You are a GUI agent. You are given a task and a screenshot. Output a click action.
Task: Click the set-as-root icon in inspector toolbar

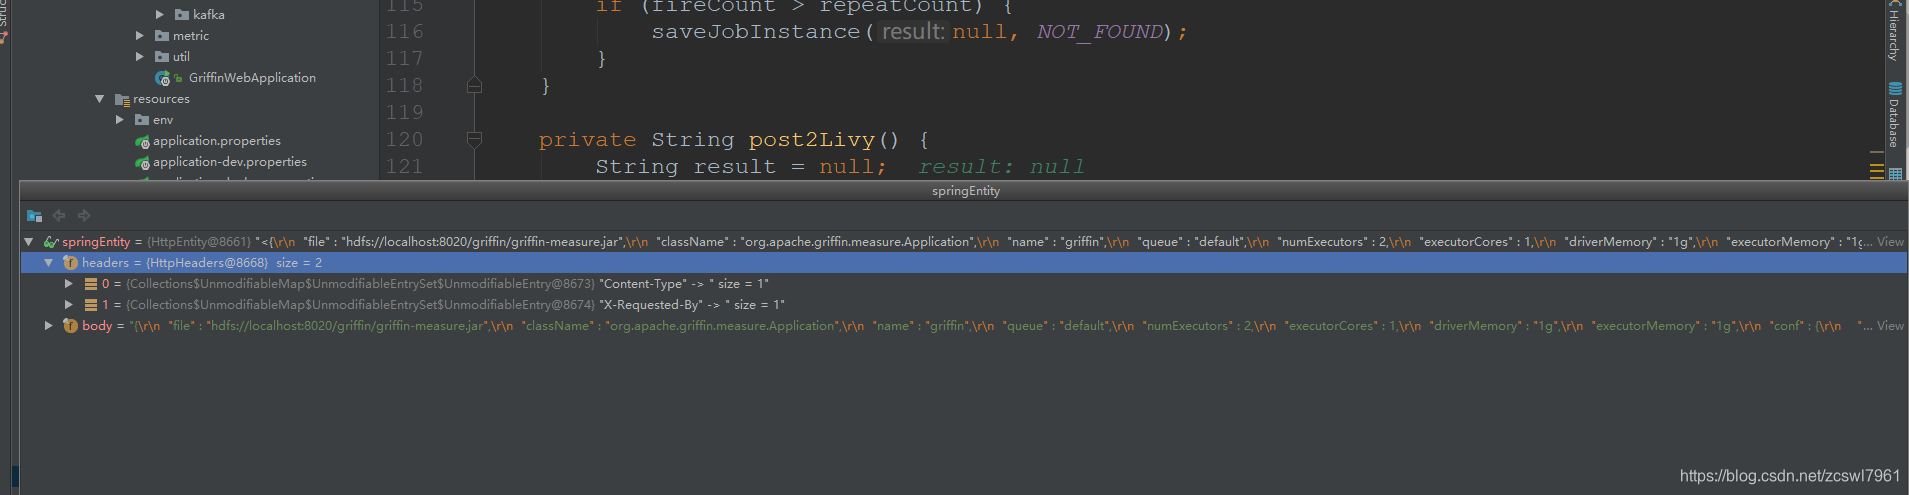(x=34, y=215)
